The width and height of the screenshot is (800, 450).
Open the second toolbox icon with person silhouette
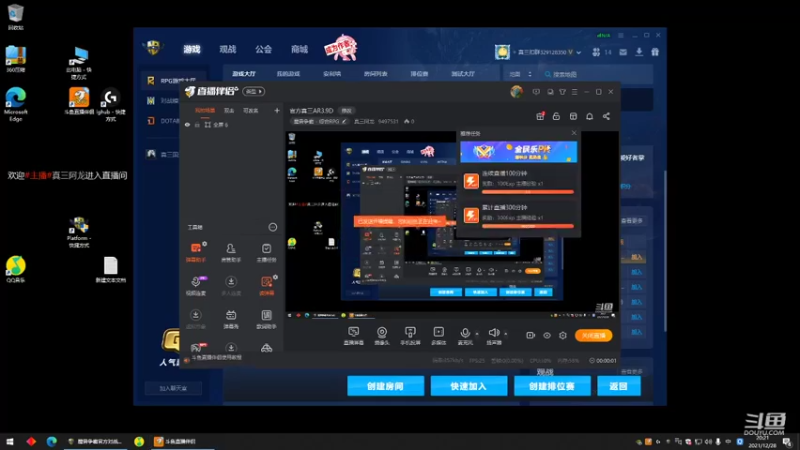[x=231, y=252]
